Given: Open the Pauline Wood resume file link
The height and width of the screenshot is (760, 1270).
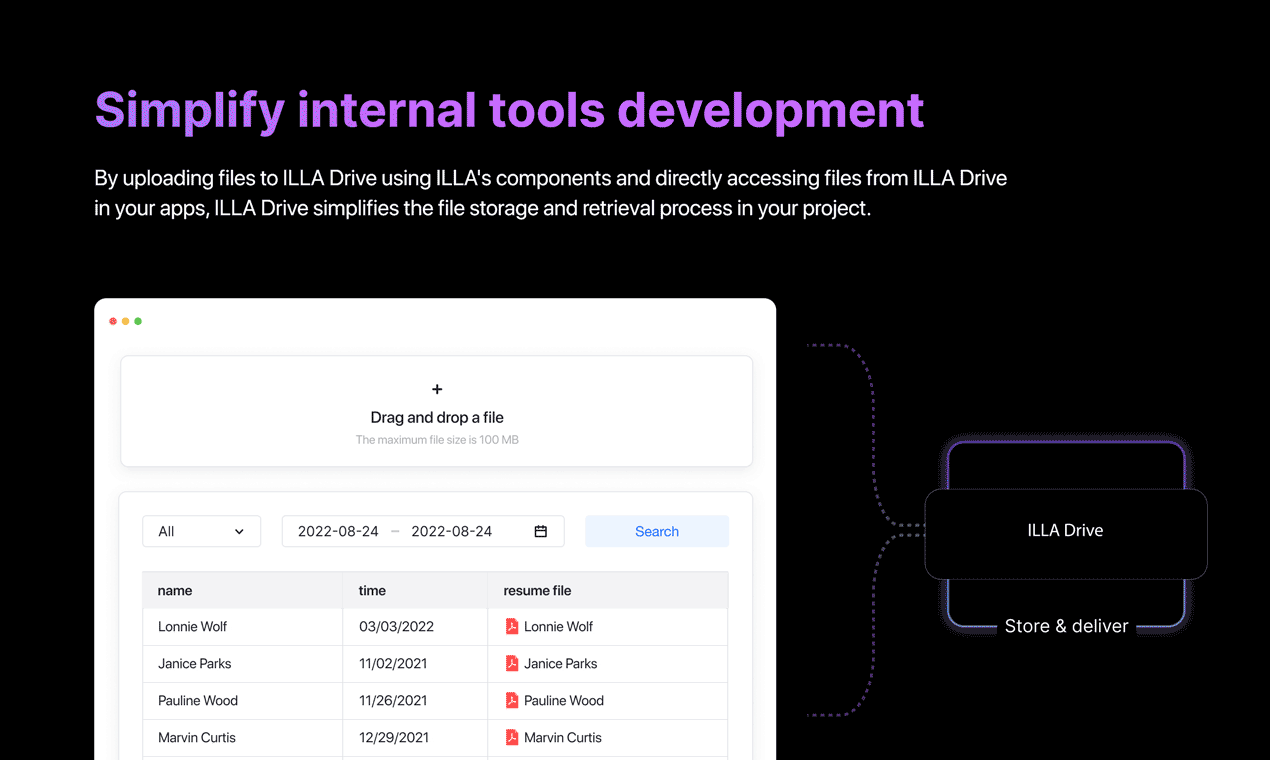Looking at the screenshot, I should tap(564, 700).
